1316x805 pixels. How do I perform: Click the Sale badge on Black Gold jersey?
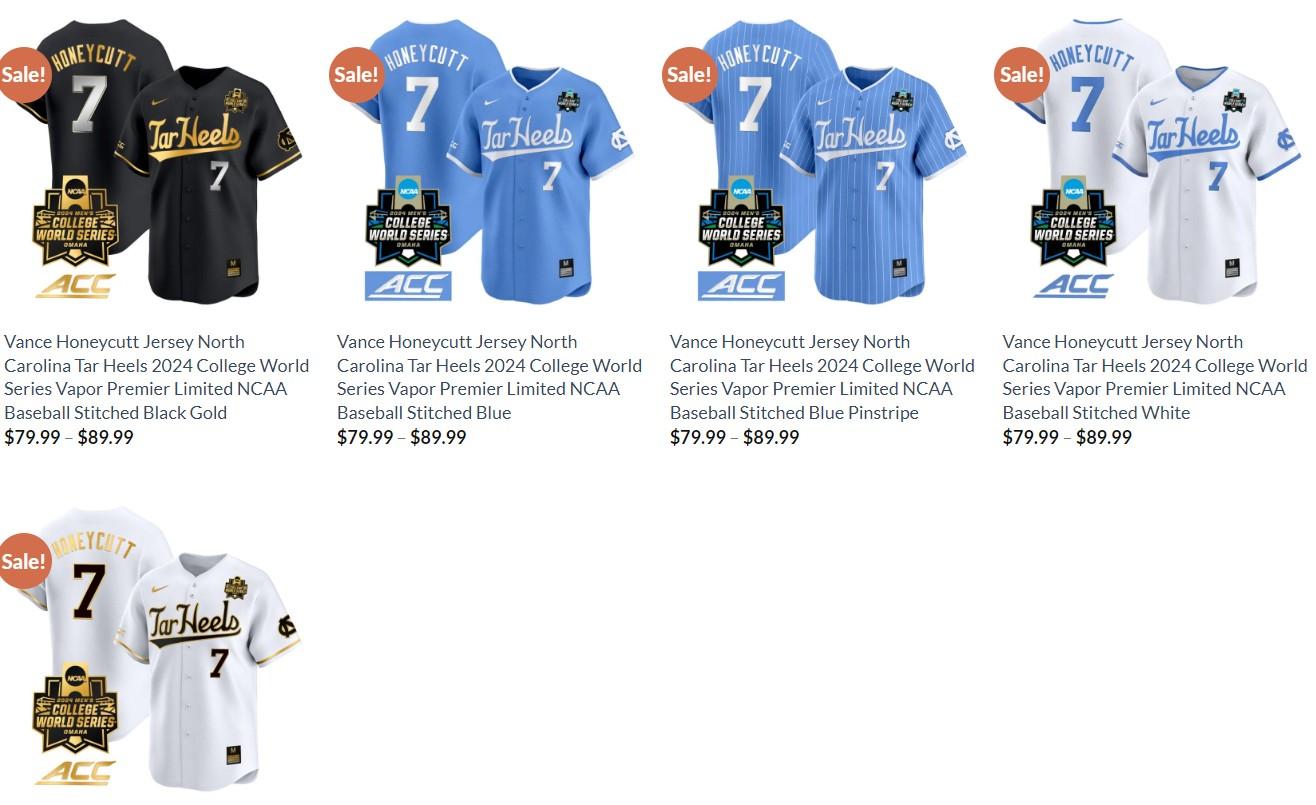coord(22,74)
